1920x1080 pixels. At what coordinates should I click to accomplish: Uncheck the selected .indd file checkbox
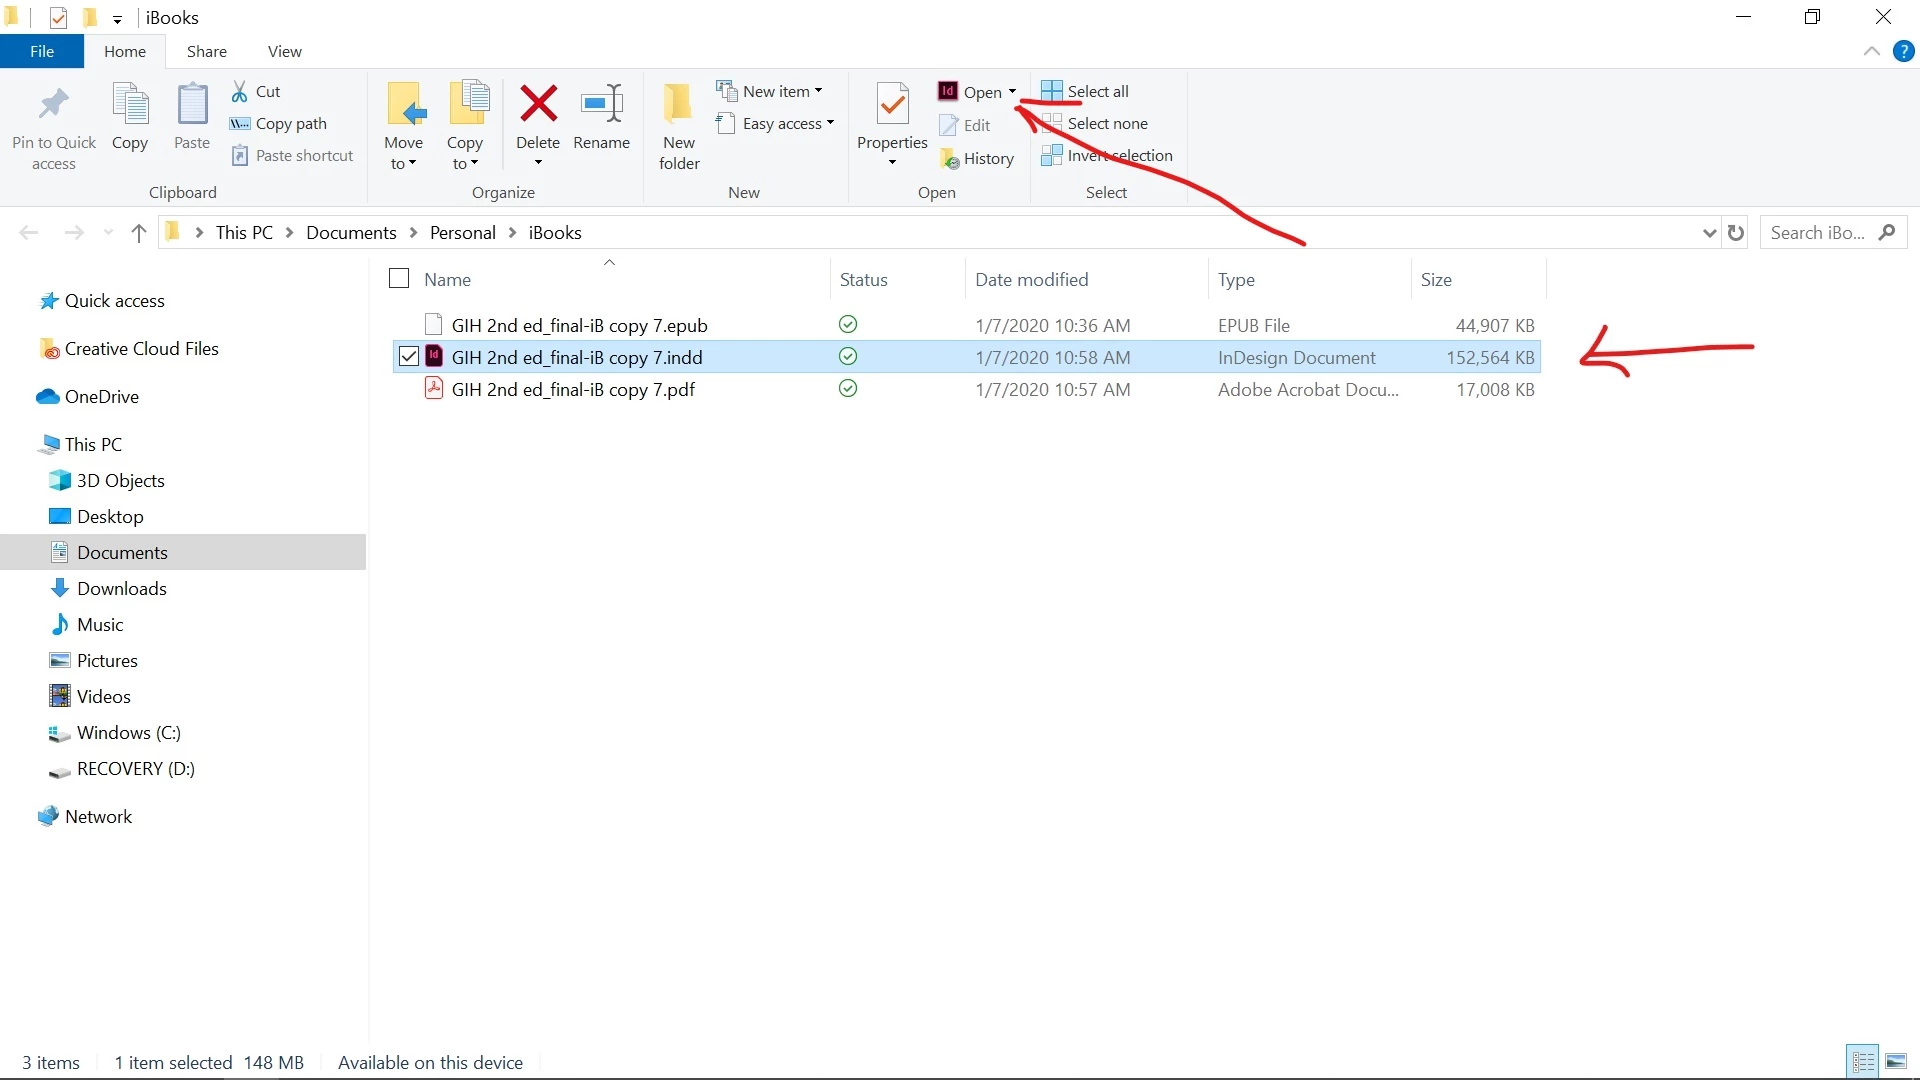tap(408, 357)
